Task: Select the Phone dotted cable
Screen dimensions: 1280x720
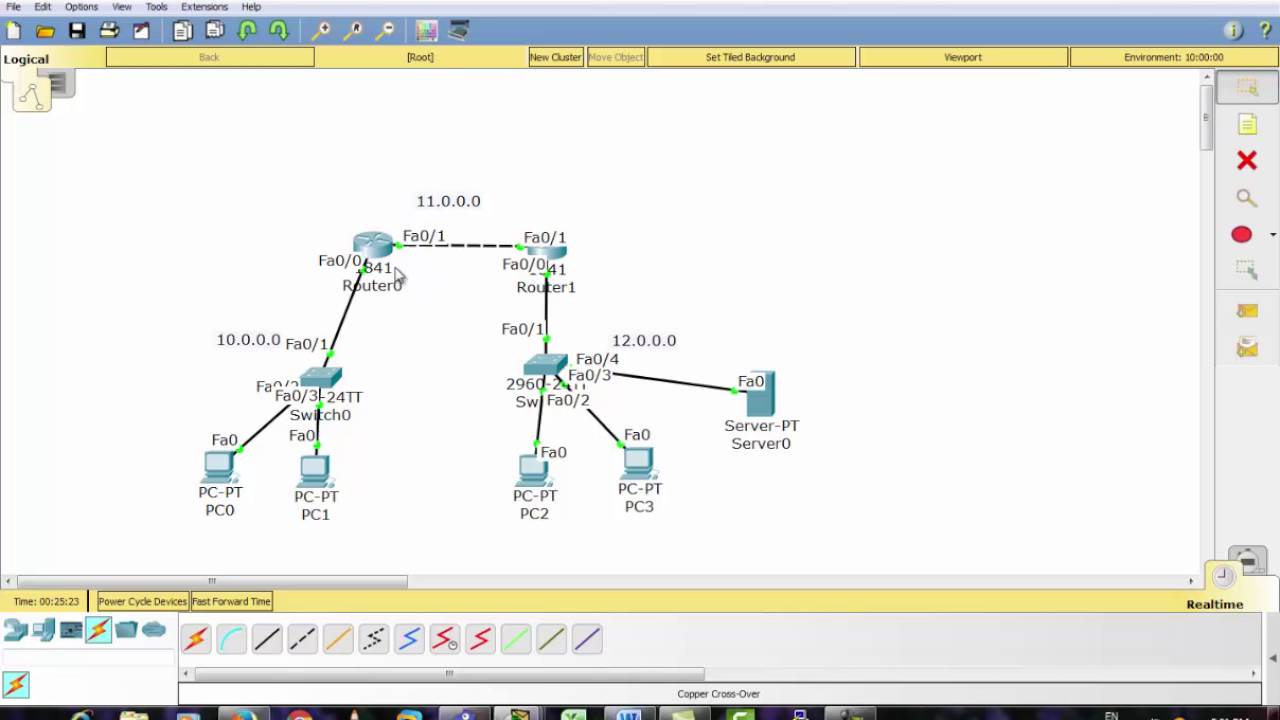Action: (373, 638)
